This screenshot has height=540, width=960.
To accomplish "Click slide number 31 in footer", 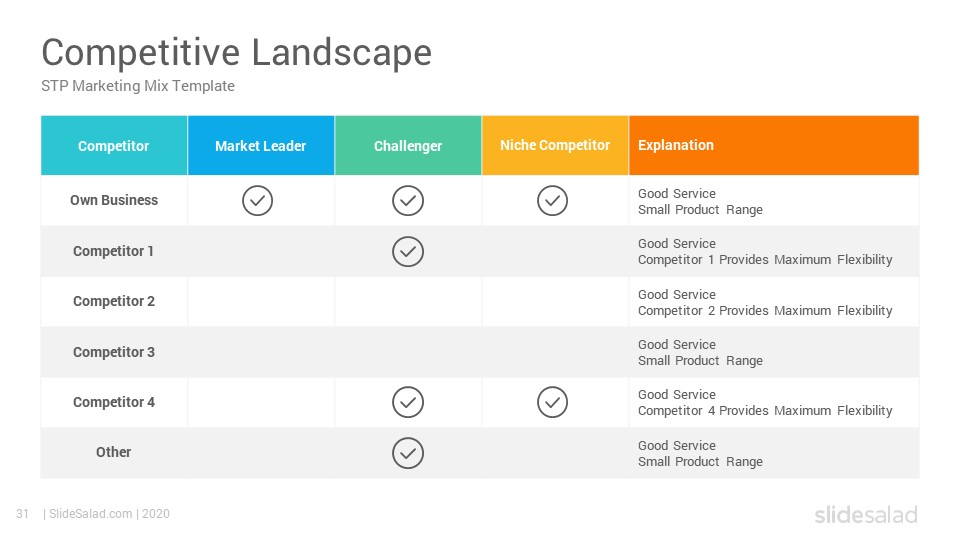I will point(23,514).
